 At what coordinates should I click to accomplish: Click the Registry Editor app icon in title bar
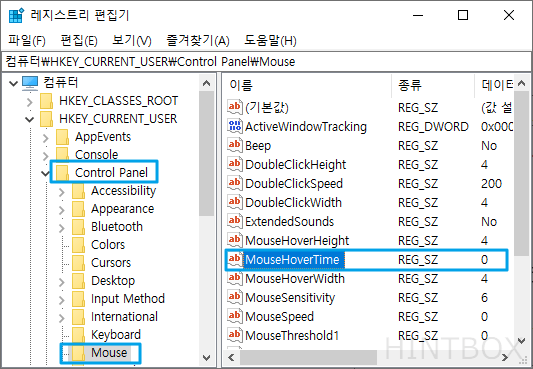click(16, 16)
